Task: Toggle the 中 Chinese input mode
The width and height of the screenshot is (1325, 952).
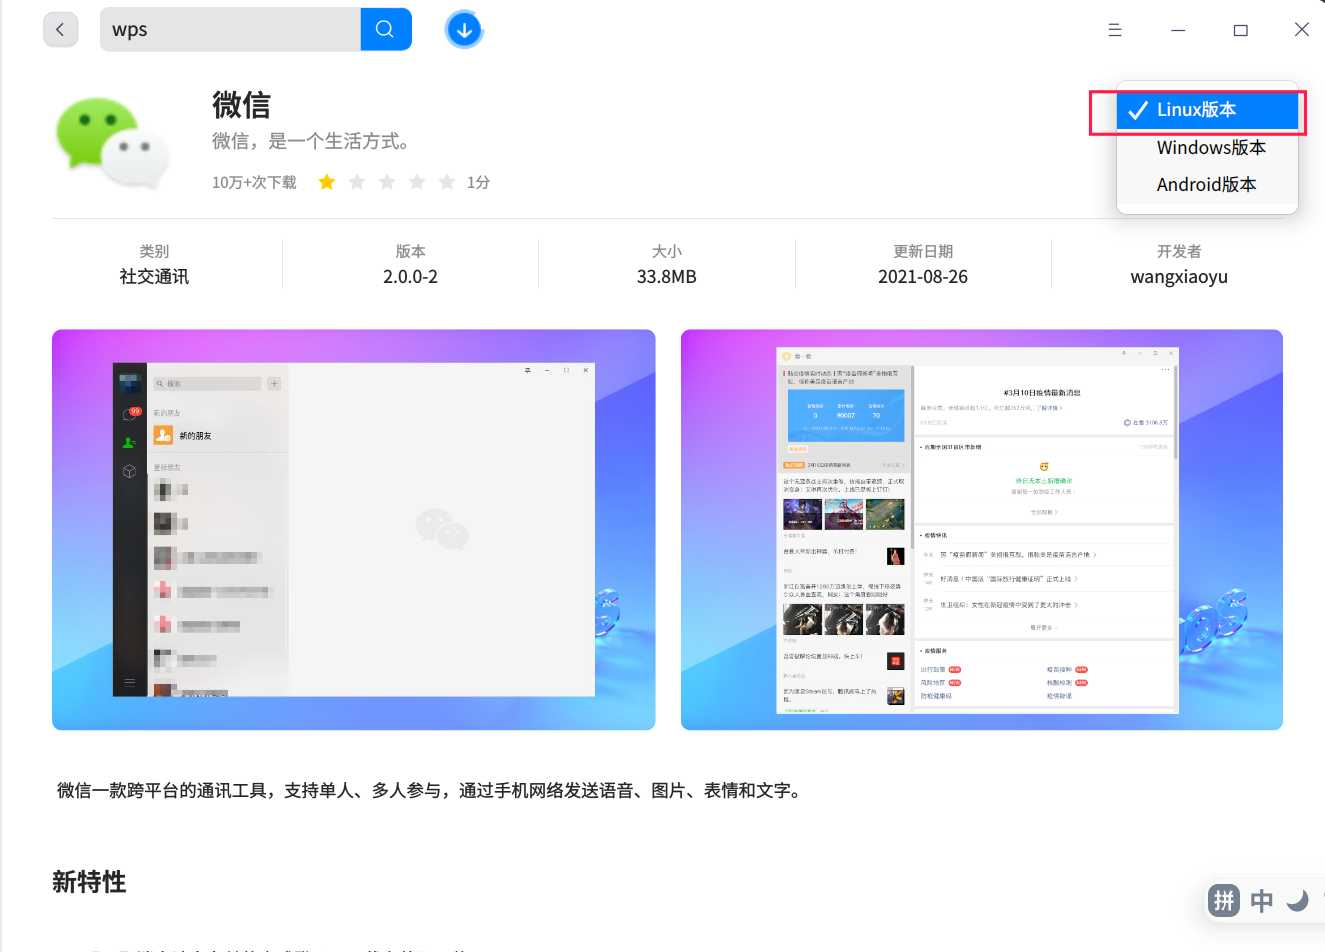Action: tap(1262, 901)
